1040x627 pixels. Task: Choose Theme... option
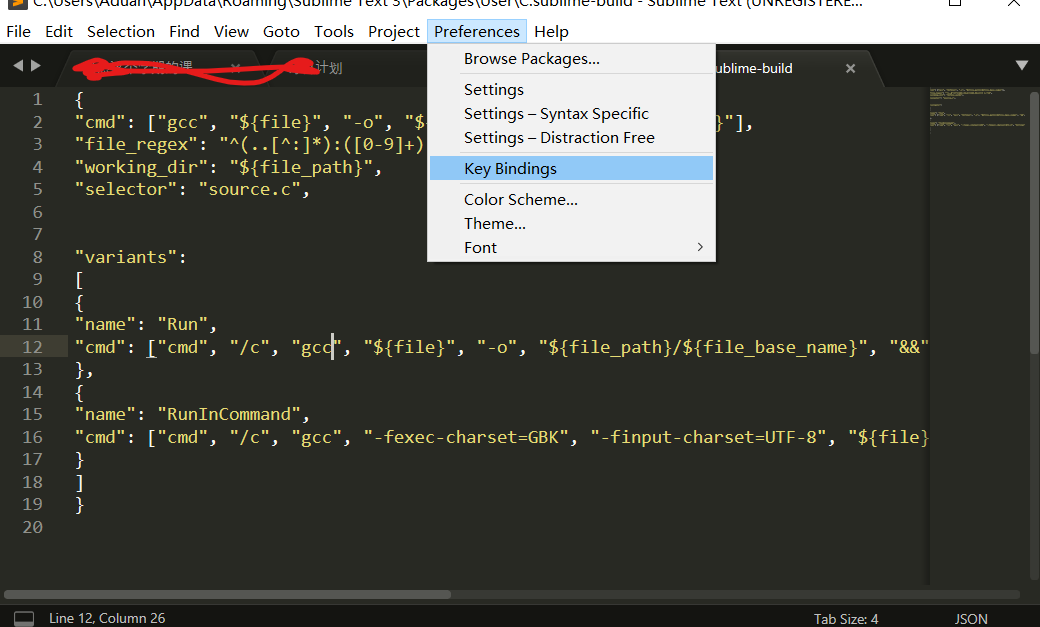point(571,224)
